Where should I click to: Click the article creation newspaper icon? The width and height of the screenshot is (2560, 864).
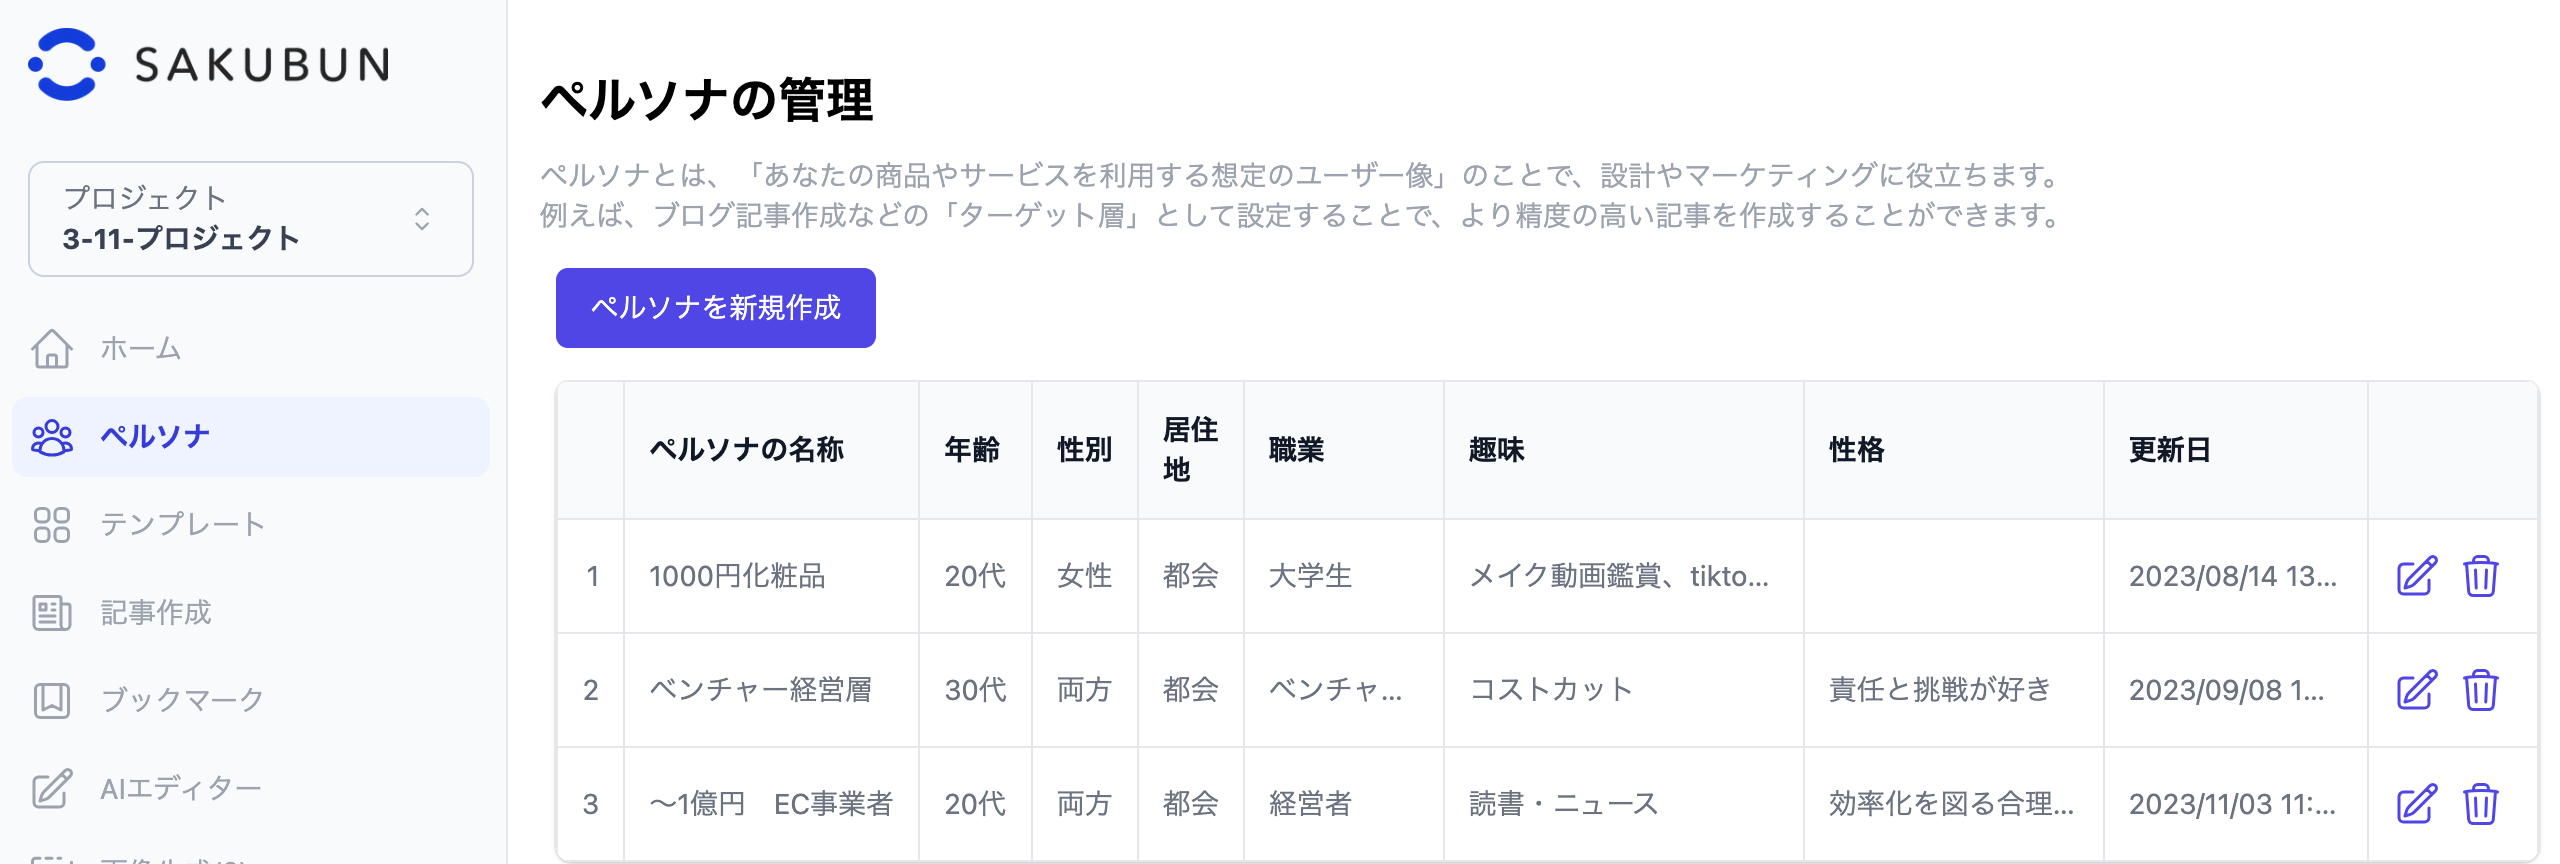[x=52, y=613]
